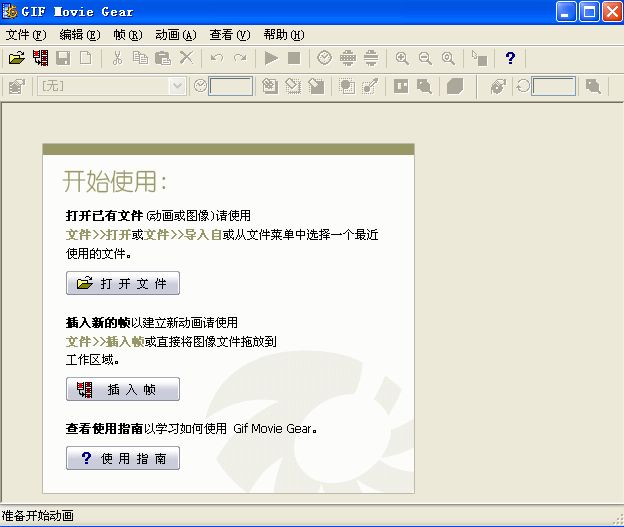The height and width of the screenshot is (527, 624).
Task: Open the 动画(A) menu
Action: (x=176, y=35)
